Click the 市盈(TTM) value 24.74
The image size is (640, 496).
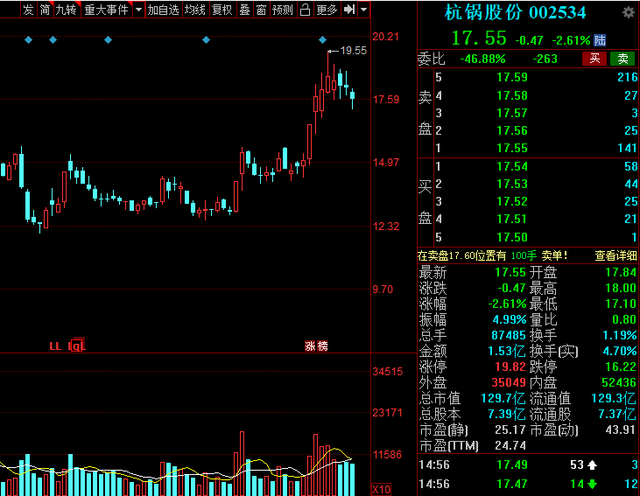coord(510,445)
